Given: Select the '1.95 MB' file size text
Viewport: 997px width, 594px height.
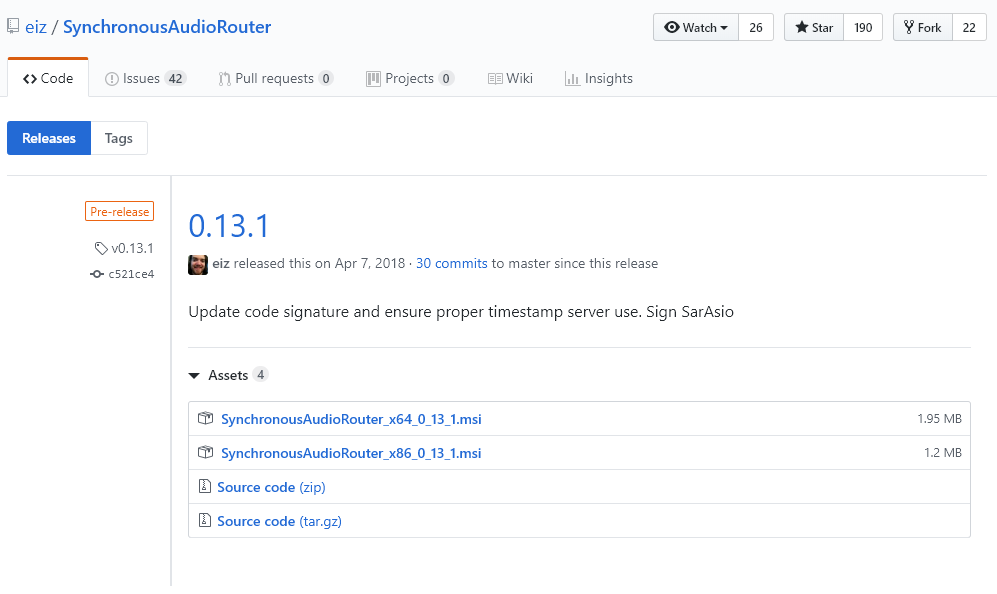Looking at the screenshot, I should point(939,418).
